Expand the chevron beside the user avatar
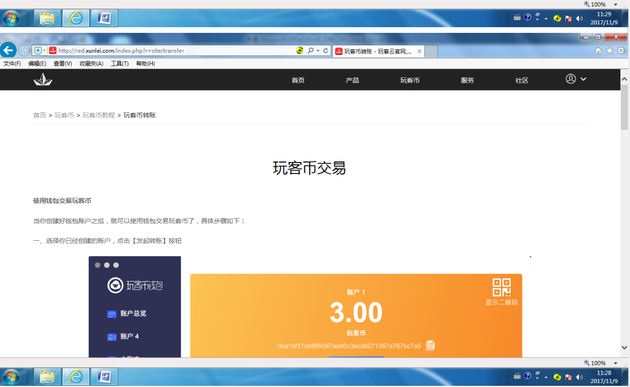Image resolution: width=630 pixels, height=387 pixels. [x=583, y=79]
